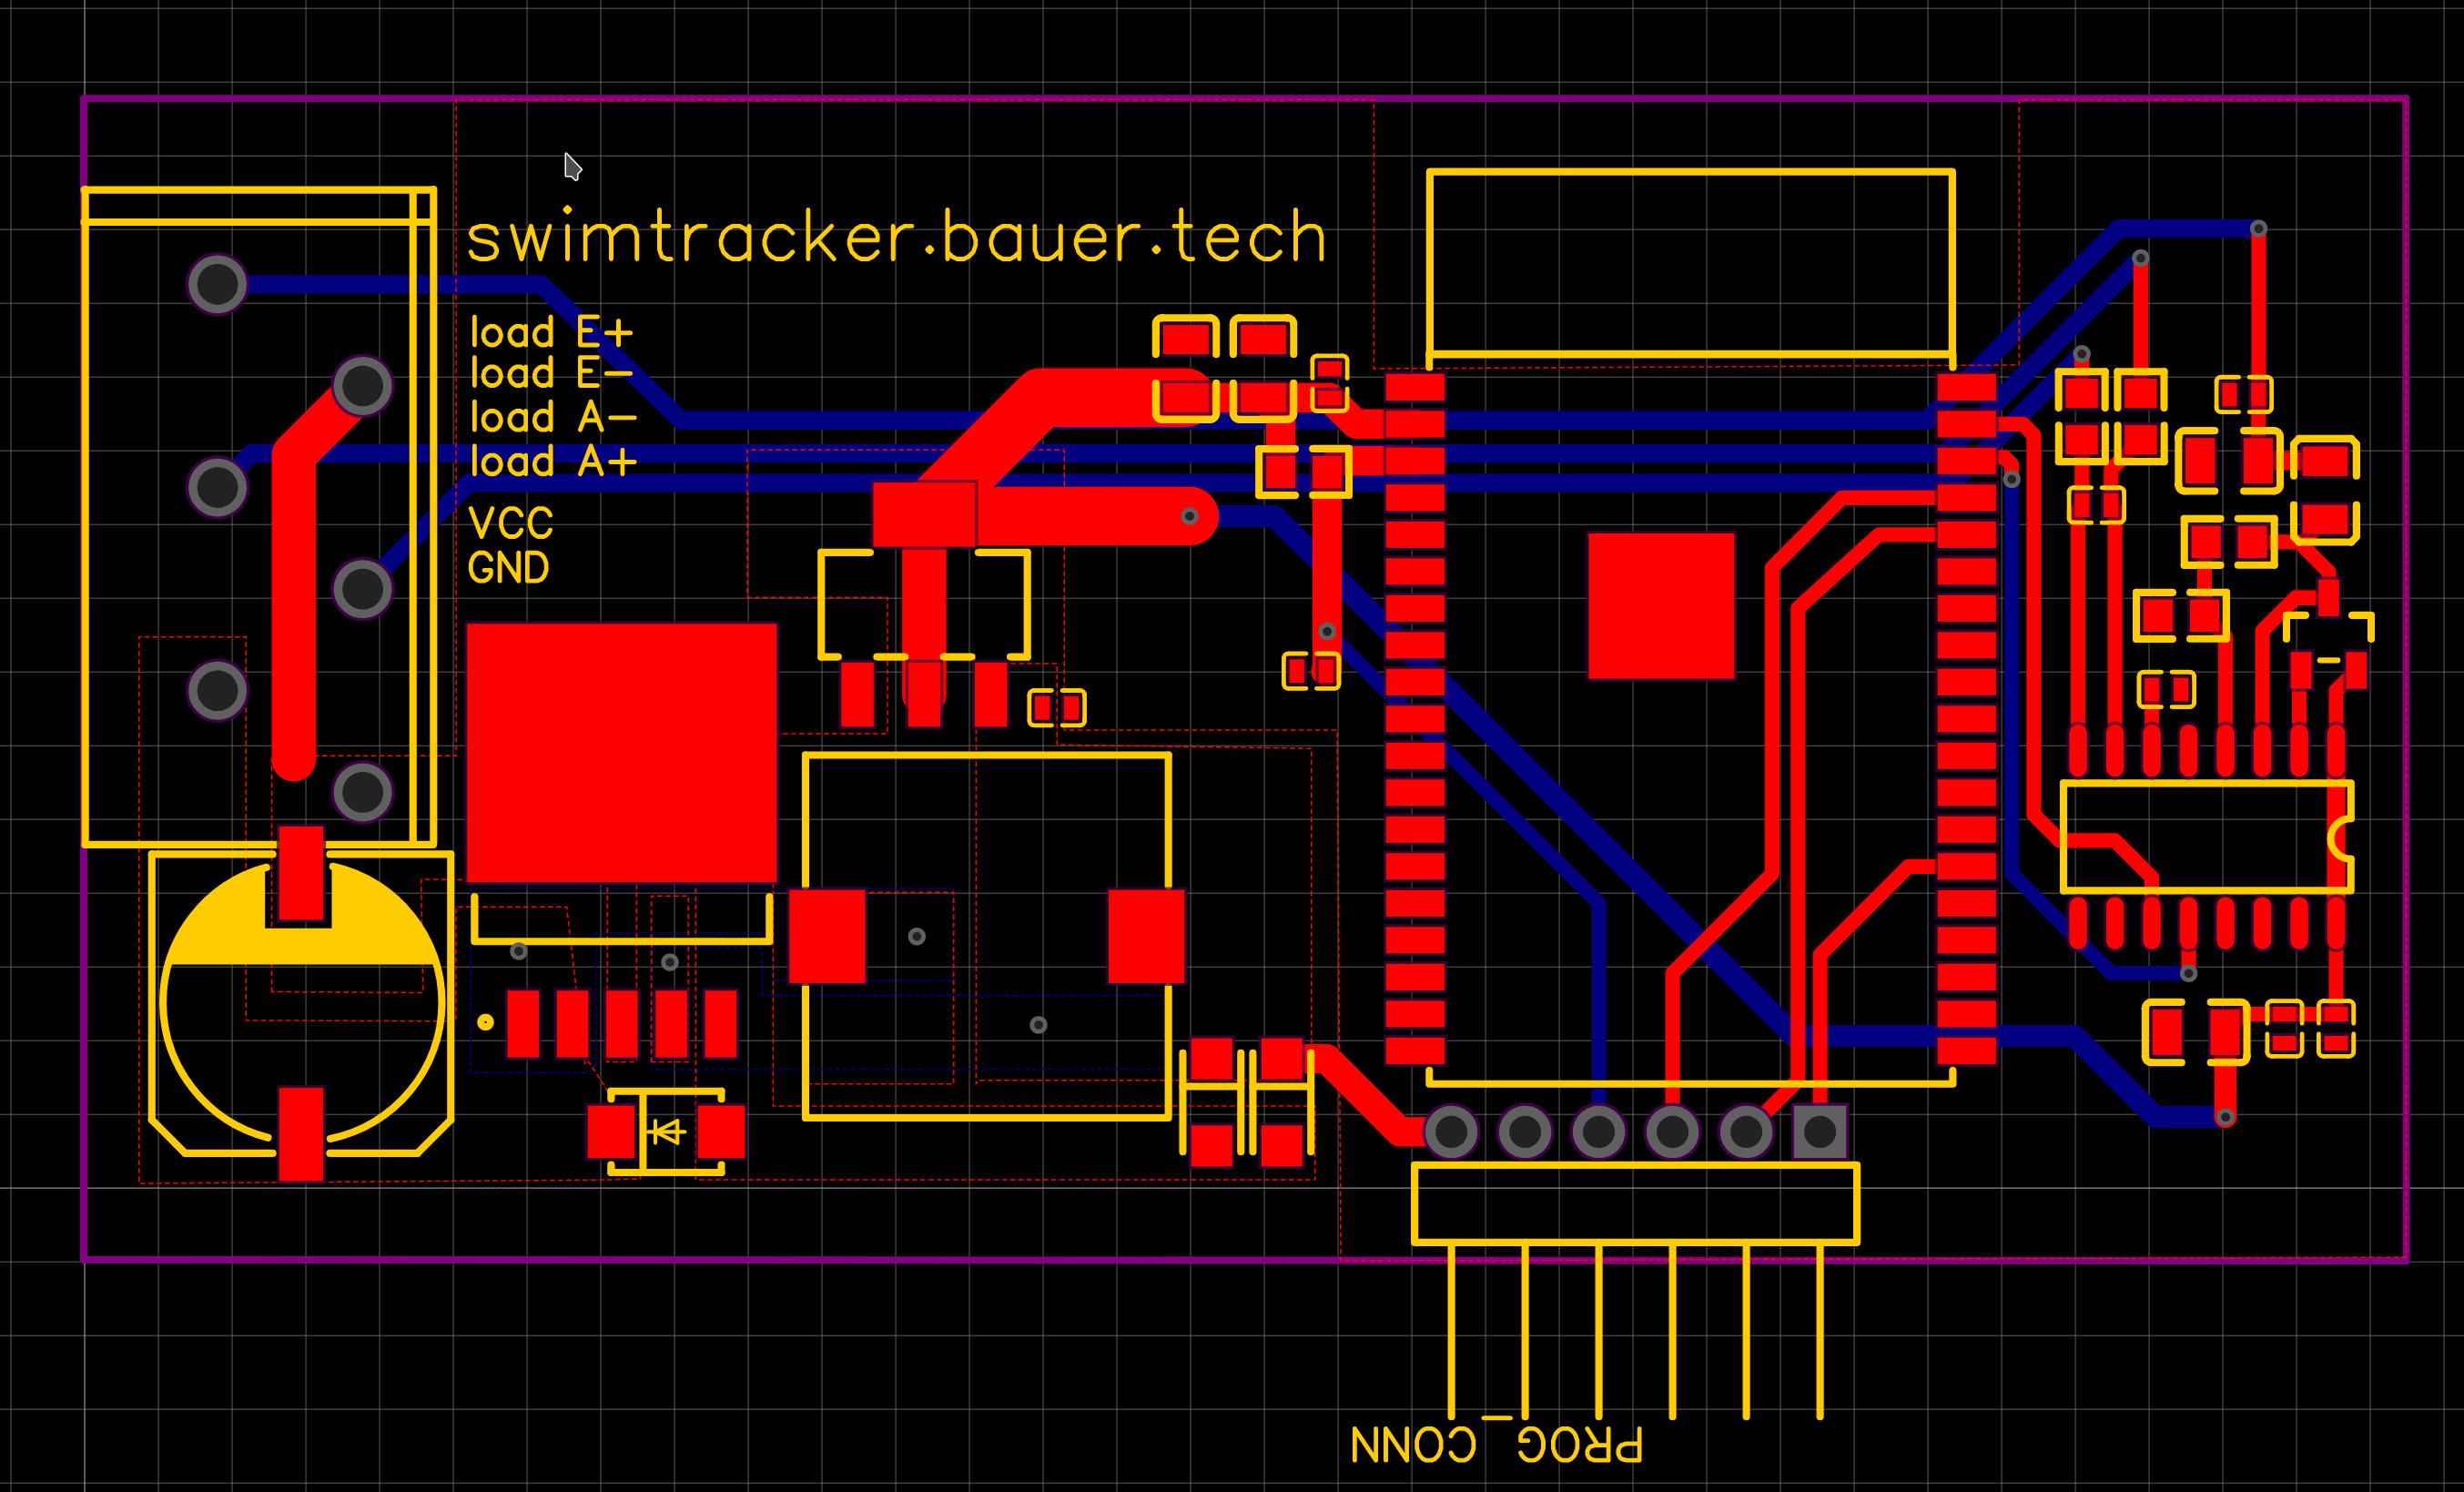Viewport: 2464px width, 1492px height.
Task: Select the "load A+" label
Action: pyautogui.click(x=553, y=461)
